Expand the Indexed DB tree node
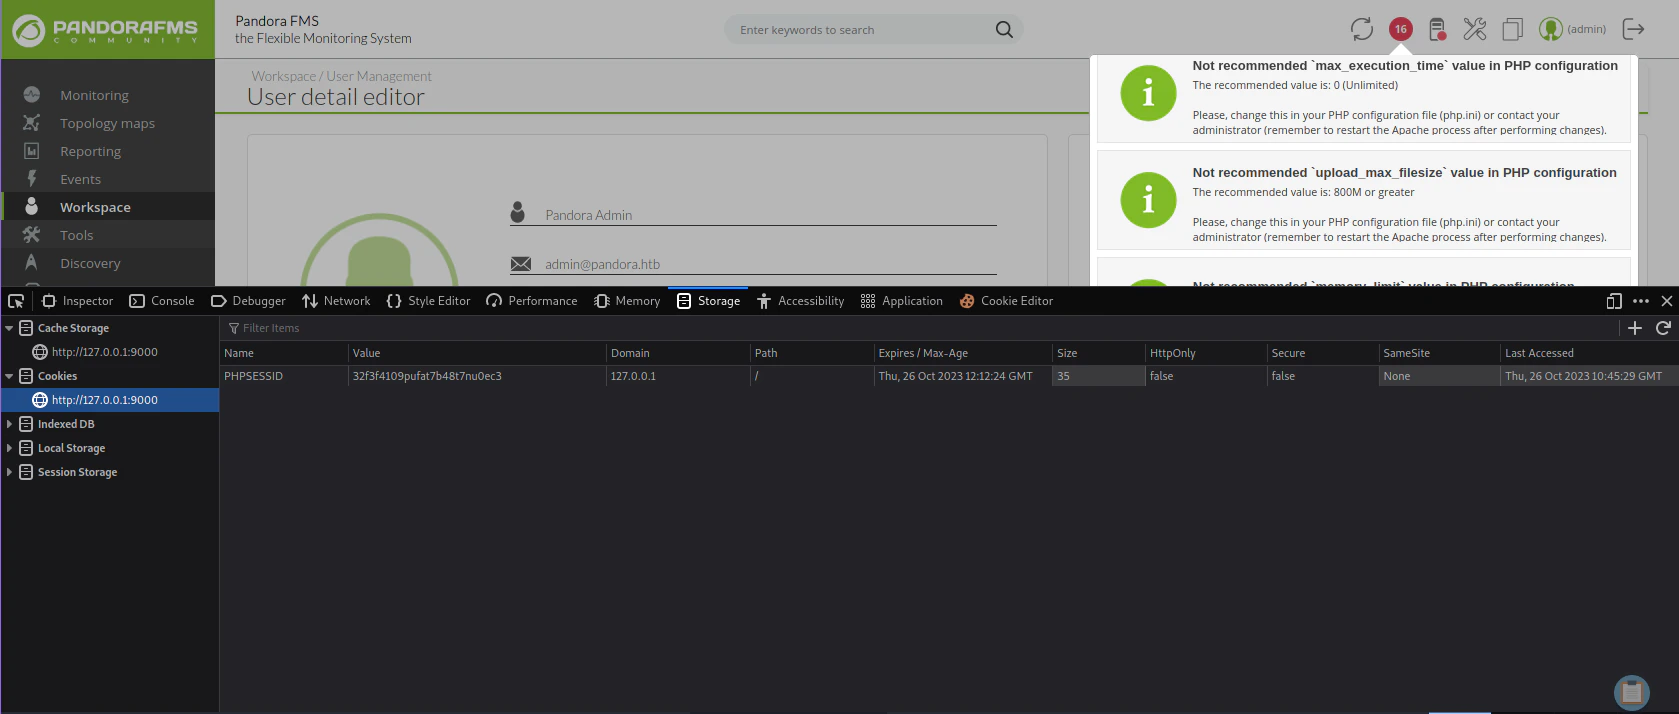The height and width of the screenshot is (714, 1679). point(9,424)
